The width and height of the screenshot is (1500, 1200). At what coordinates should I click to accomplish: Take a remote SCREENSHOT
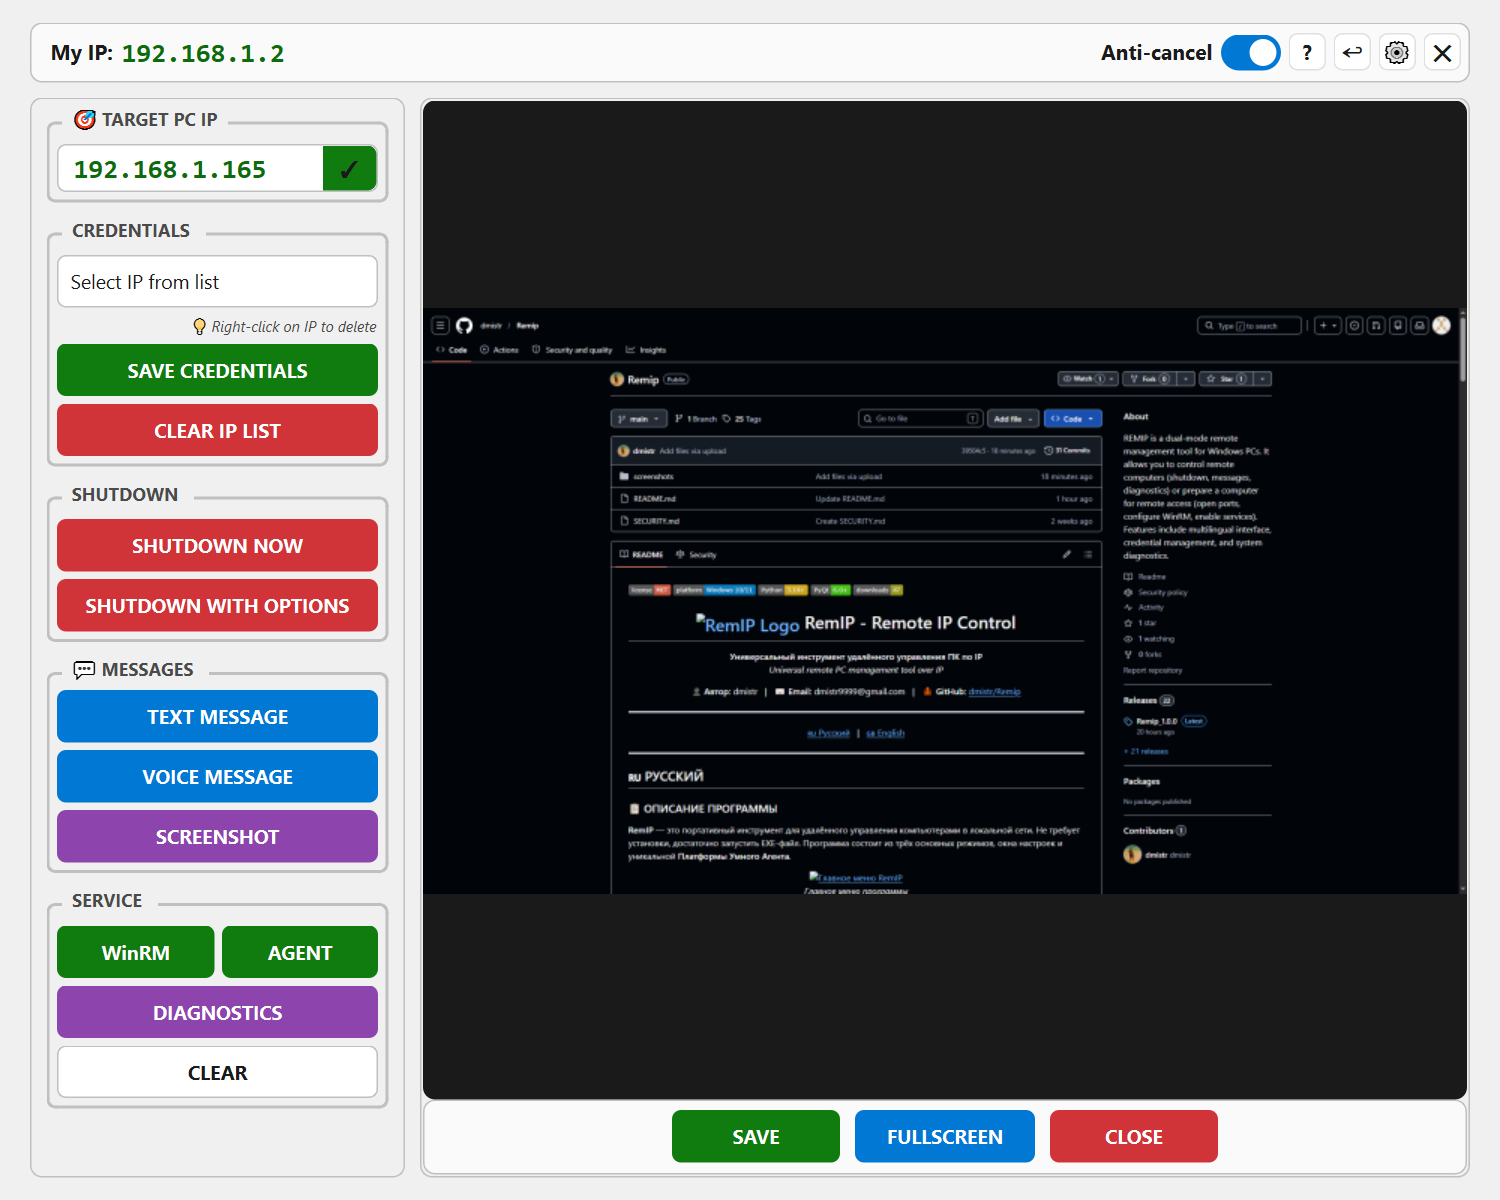[x=217, y=837]
